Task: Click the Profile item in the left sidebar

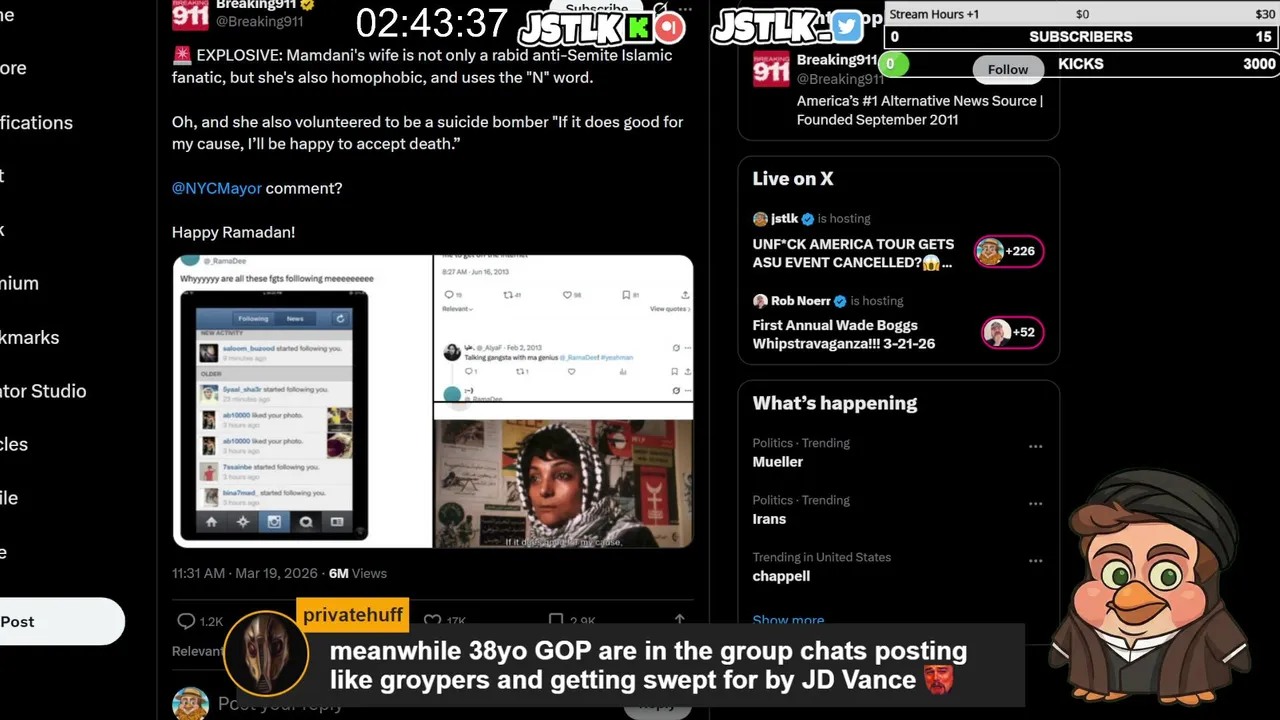Action: (x=9, y=498)
